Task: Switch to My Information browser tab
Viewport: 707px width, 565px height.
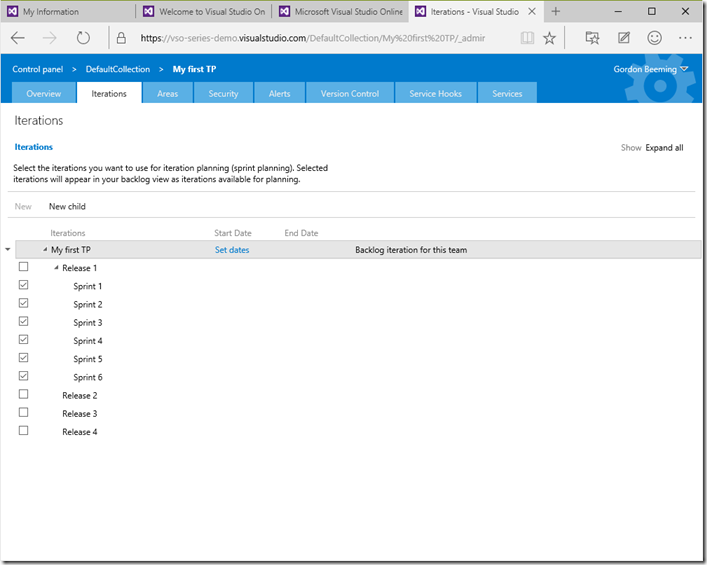Action: pyautogui.click(x=68, y=12)
